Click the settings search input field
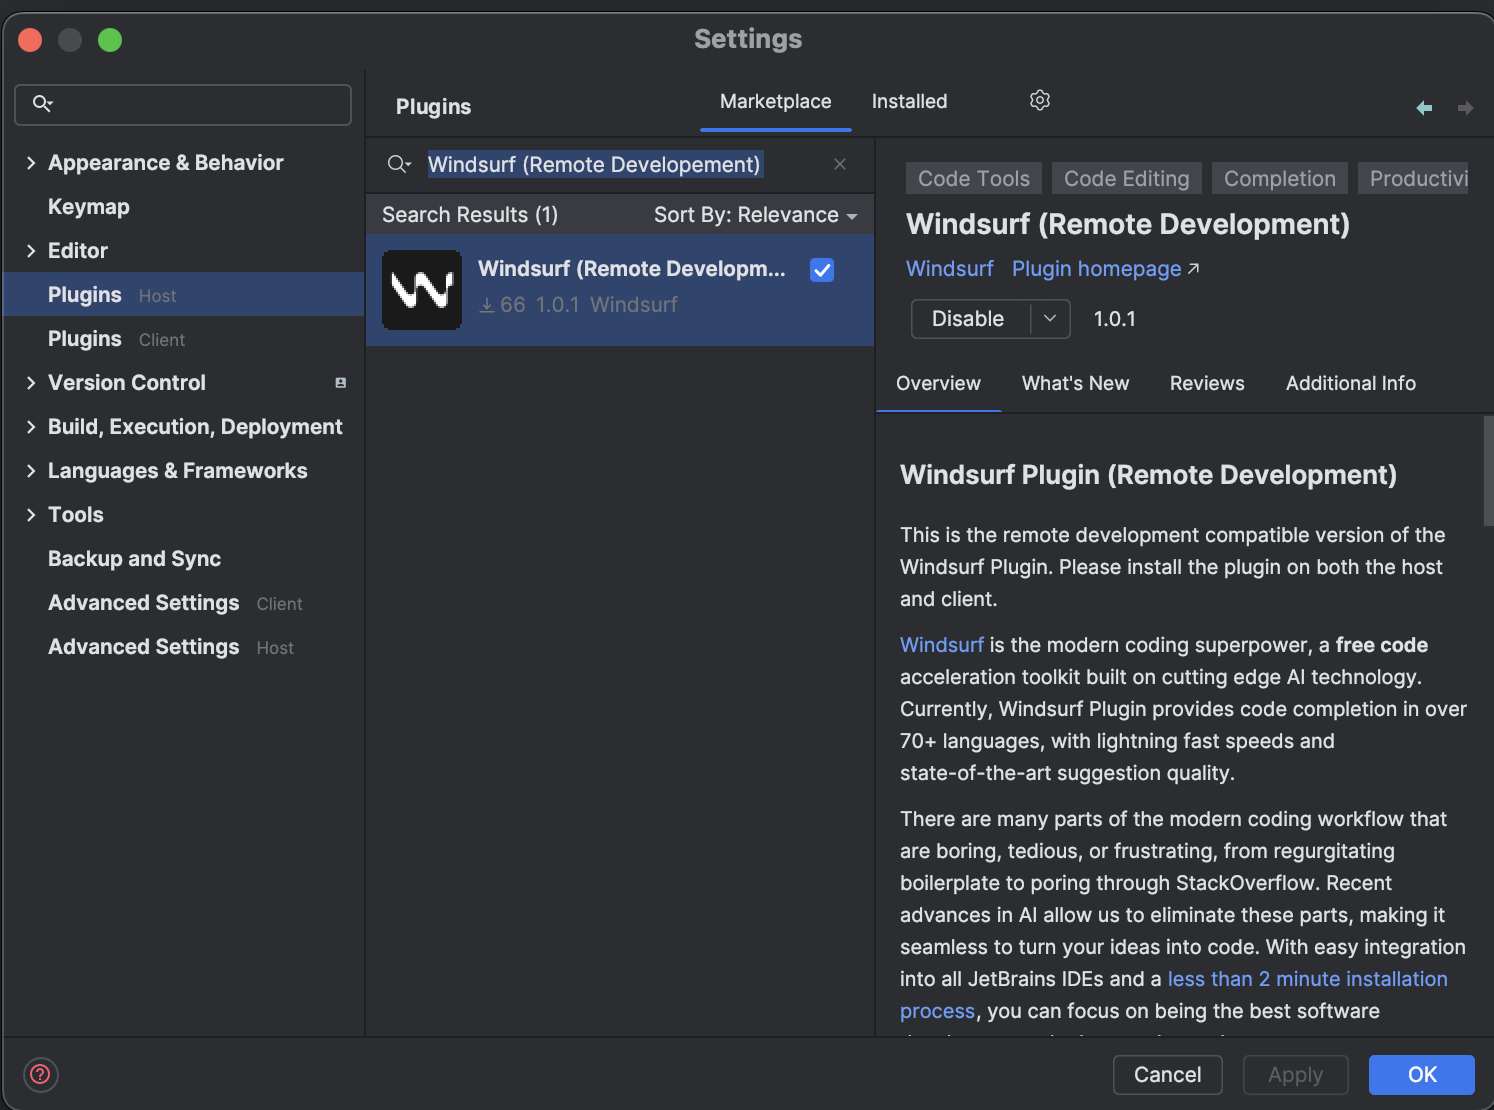The width and height of the screenshot is (1494, 1110). click(x=200, y=104)
